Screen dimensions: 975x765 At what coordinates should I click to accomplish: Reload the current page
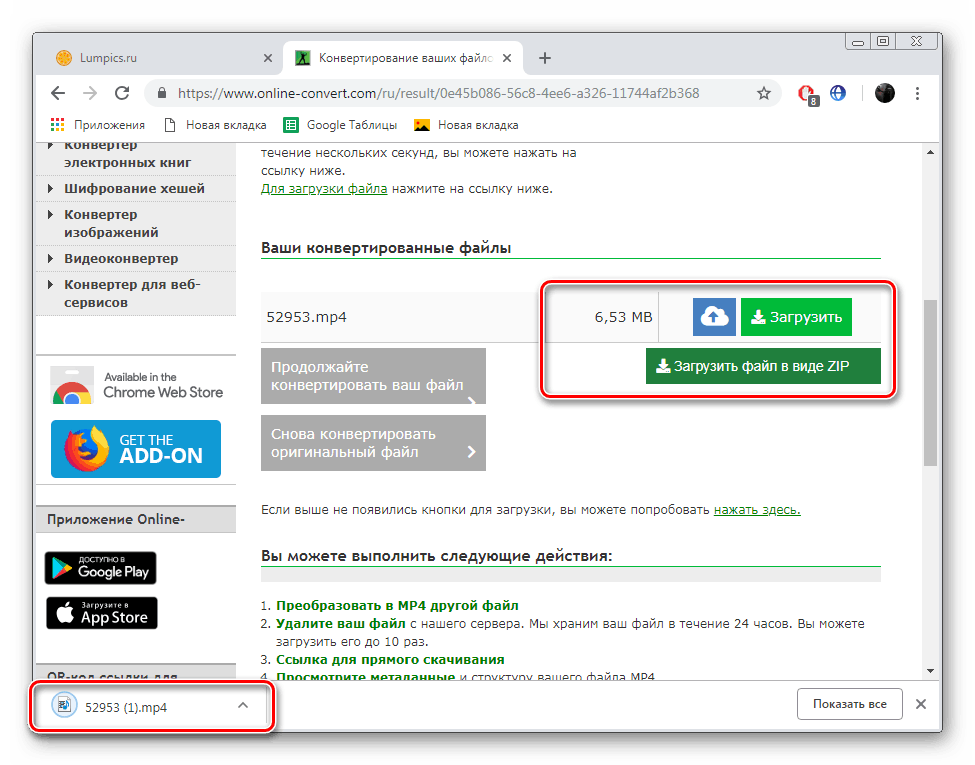click(122, 92)
